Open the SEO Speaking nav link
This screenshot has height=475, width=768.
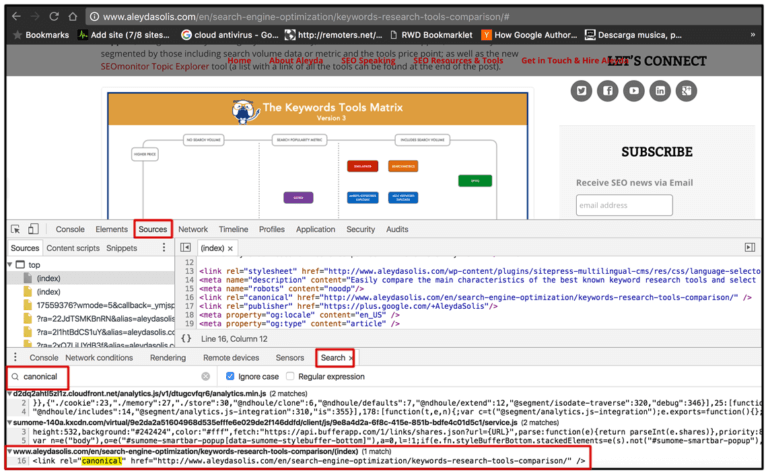[368, 60]
